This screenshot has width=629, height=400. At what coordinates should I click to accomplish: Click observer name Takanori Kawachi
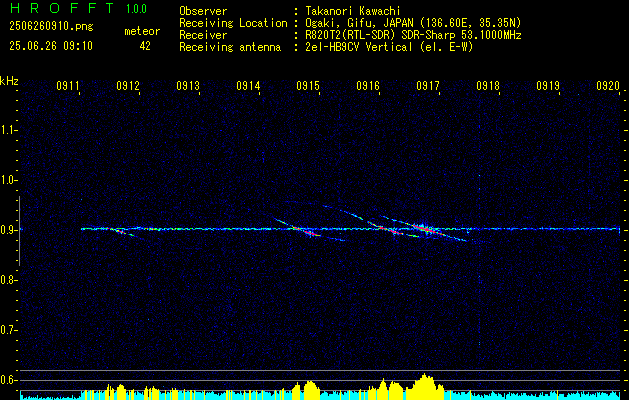353,12
